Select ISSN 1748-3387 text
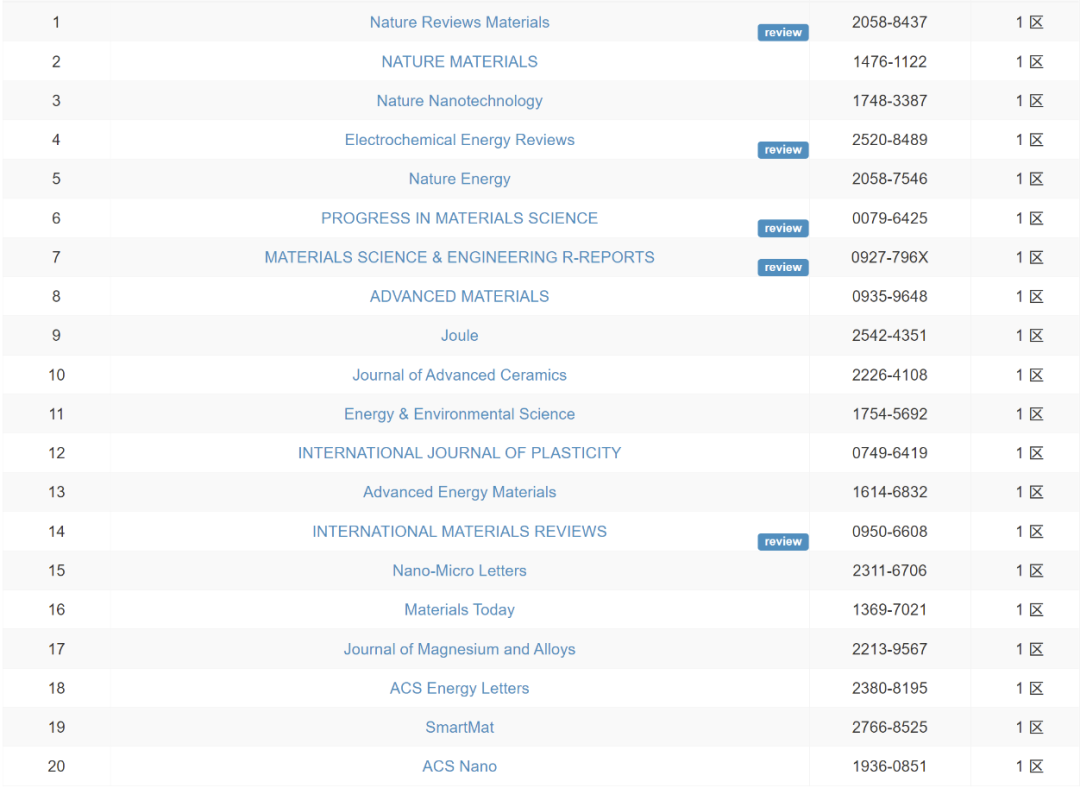The image size is (1080, 788). tap(889, 101)
